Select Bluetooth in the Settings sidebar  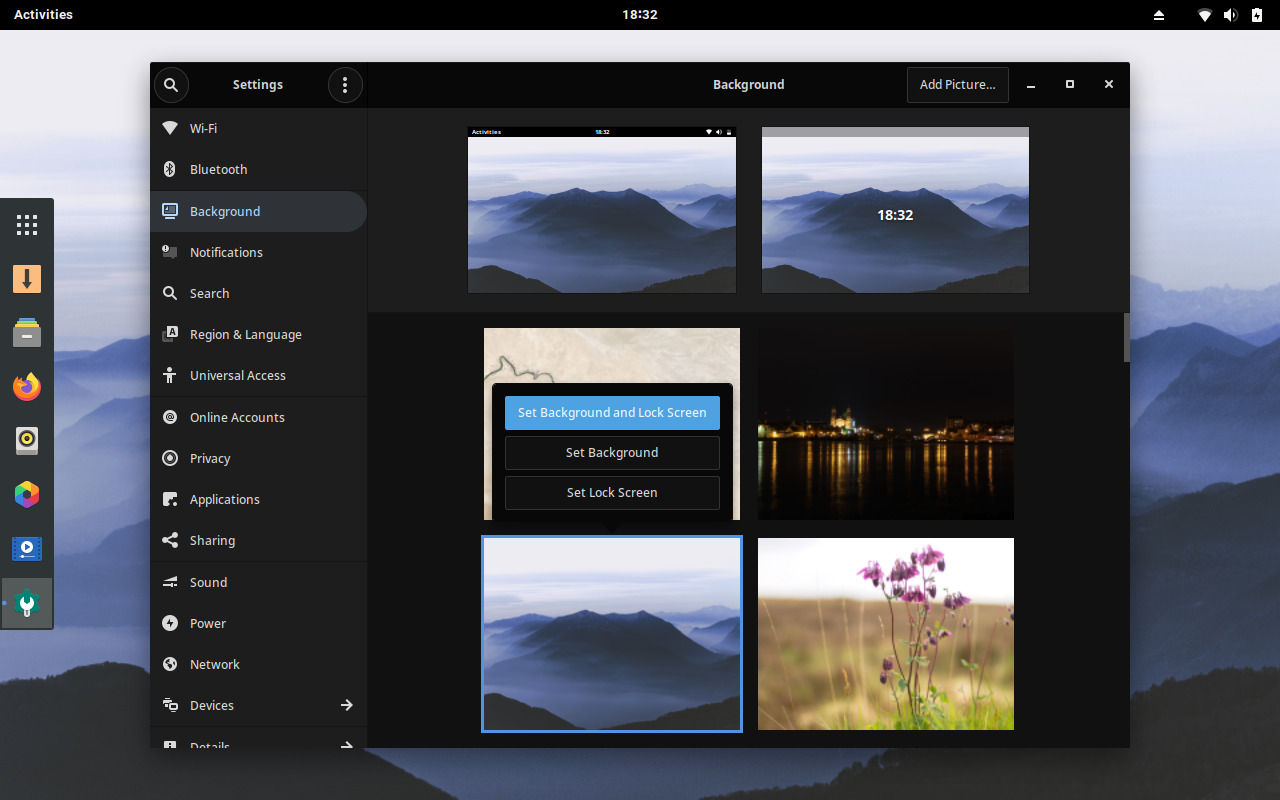(258, 169)
